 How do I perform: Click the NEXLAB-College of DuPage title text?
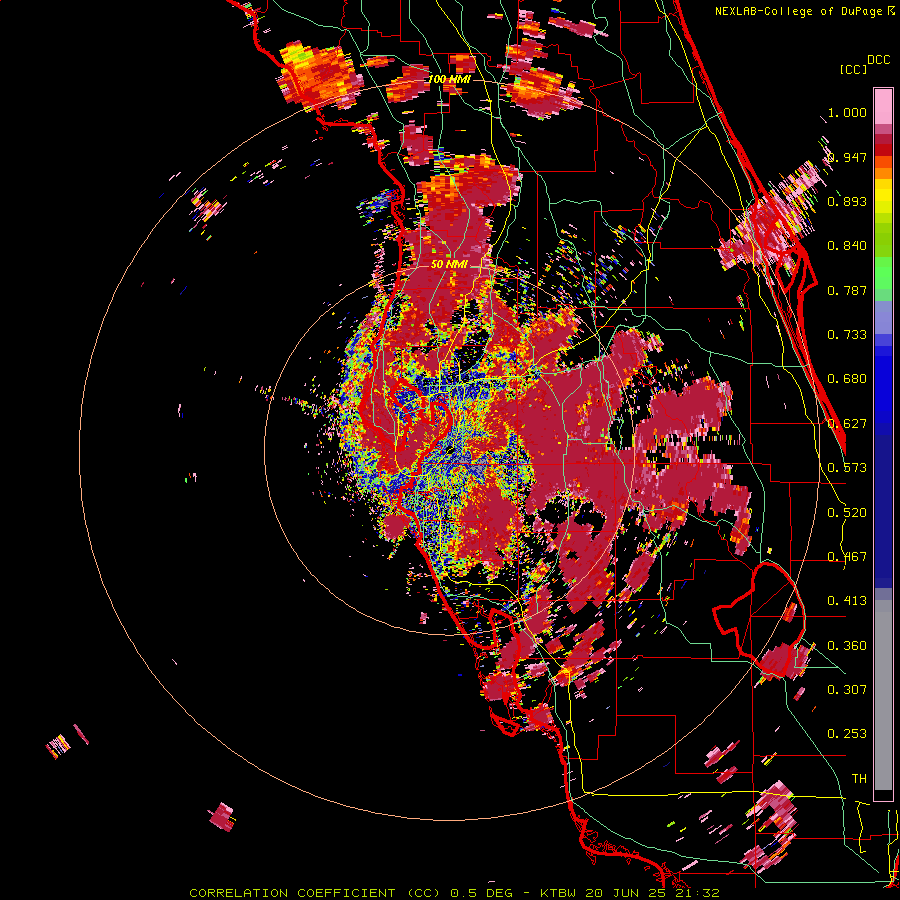tap(799, 11)
